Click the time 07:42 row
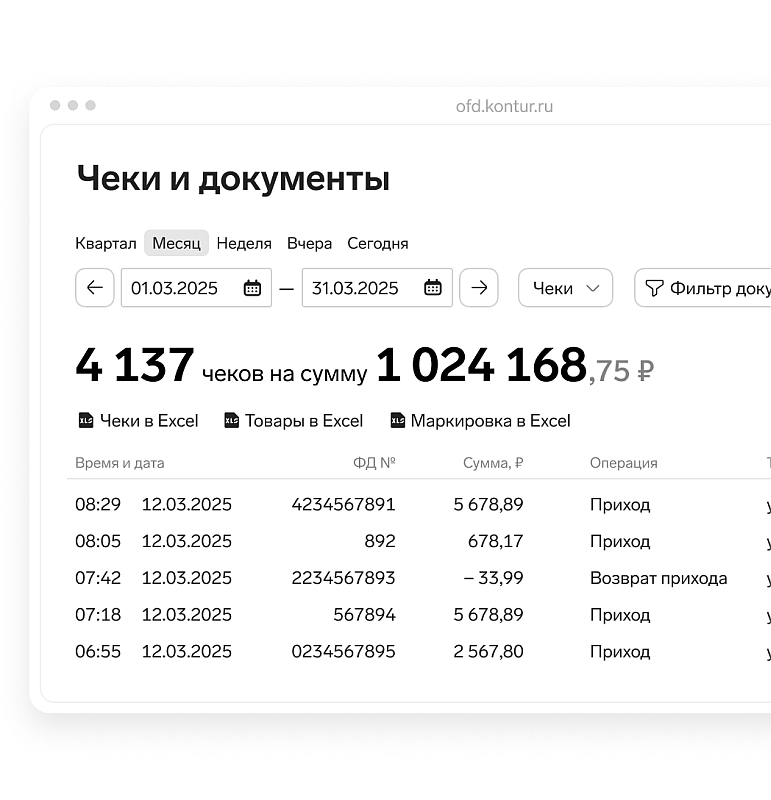This screenshot has width=771, height=800. [98, 578]
